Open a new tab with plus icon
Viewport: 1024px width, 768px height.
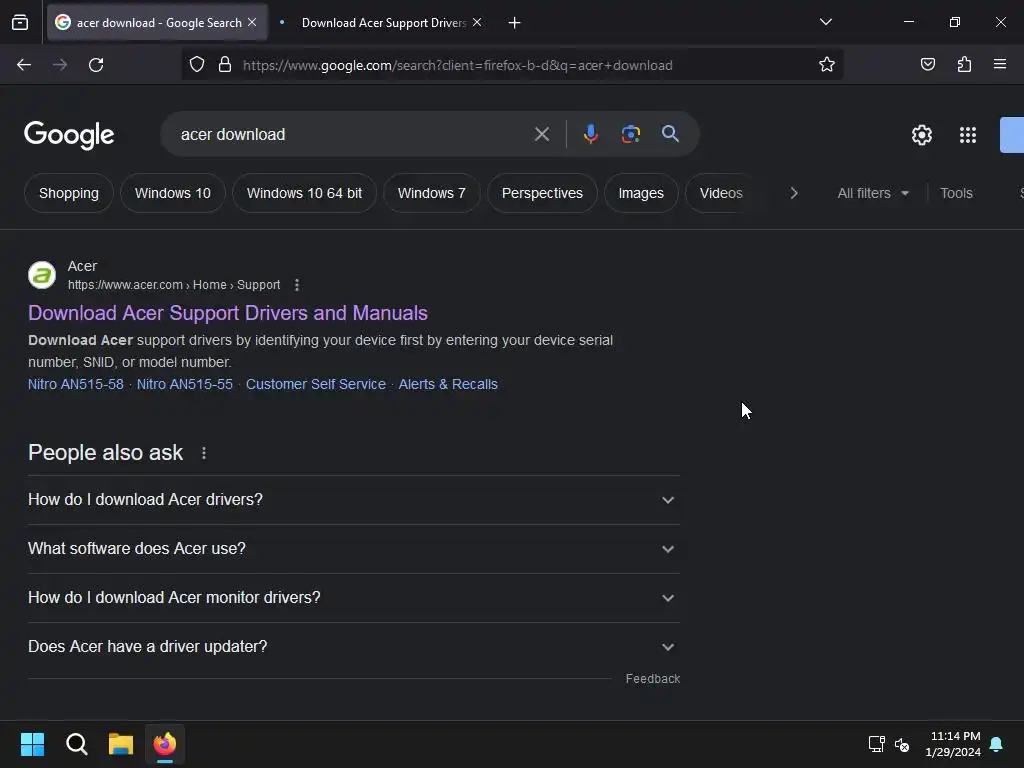(515, 23)
